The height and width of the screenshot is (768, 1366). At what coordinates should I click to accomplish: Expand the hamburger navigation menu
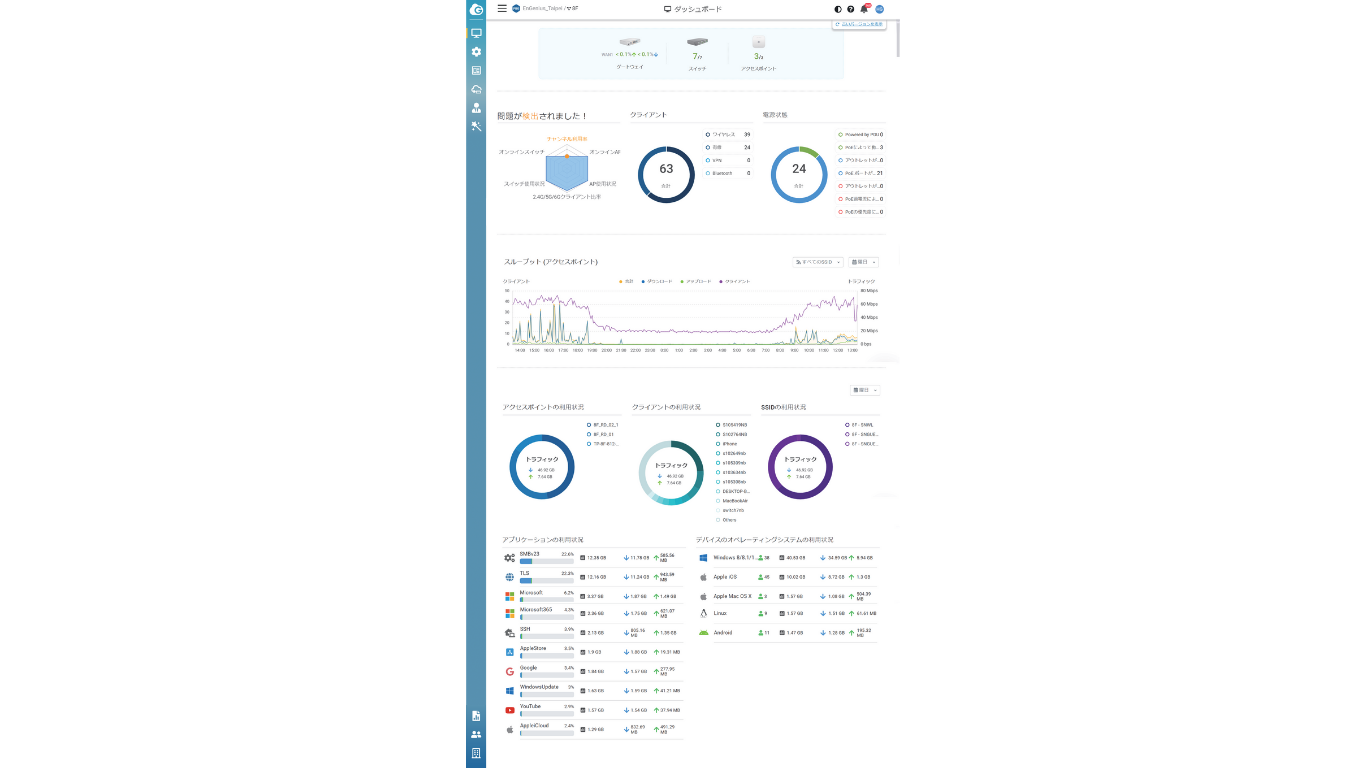[501, 9]
